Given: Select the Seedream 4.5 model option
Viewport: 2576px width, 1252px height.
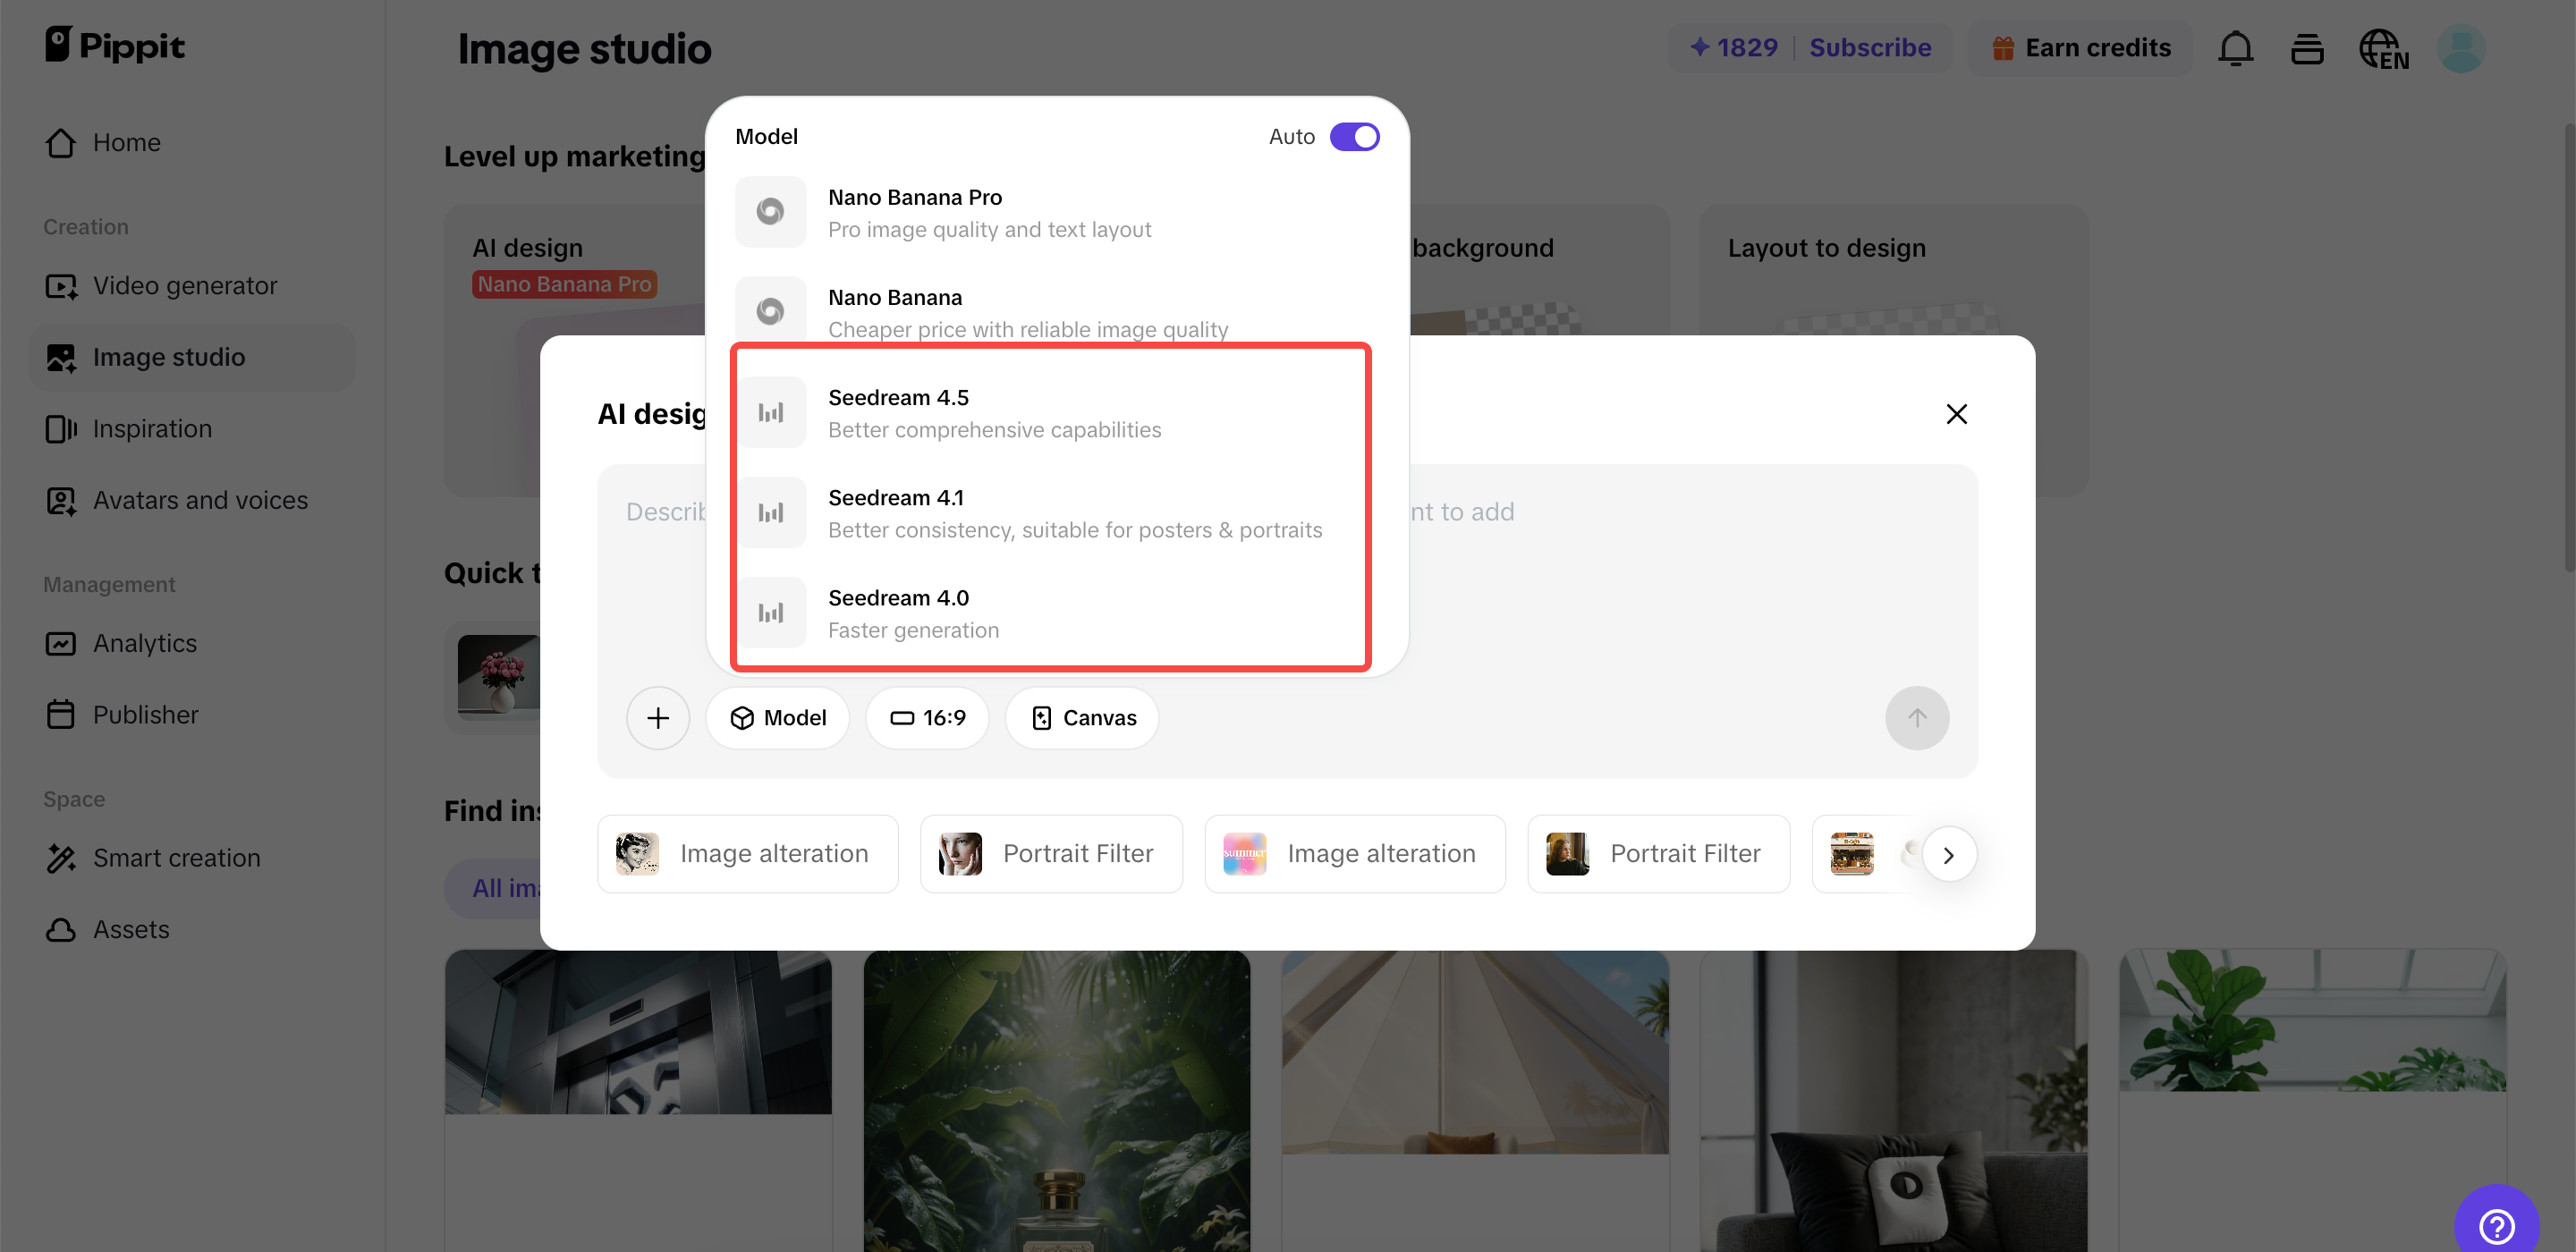Looking at the screenshot, I should [1050, 411].
